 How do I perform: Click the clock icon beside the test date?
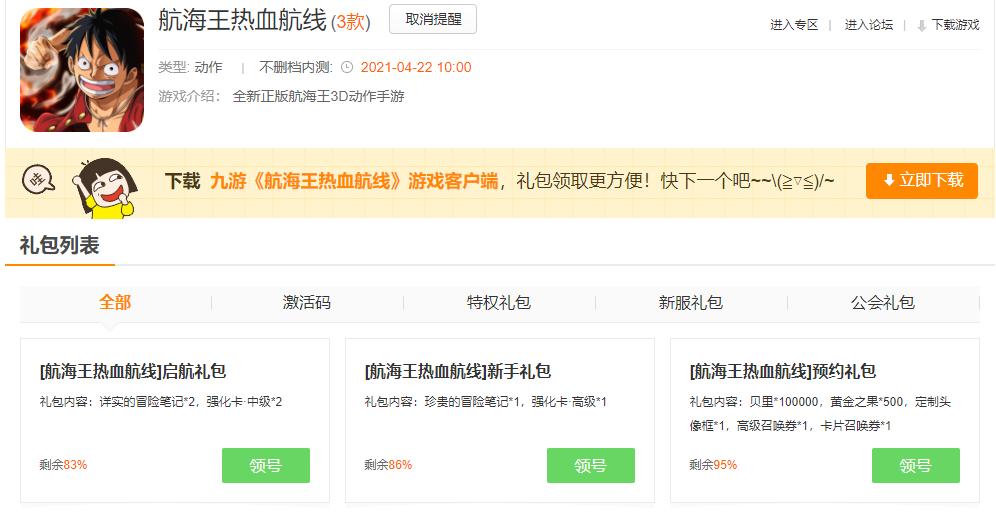click(347, 67)
